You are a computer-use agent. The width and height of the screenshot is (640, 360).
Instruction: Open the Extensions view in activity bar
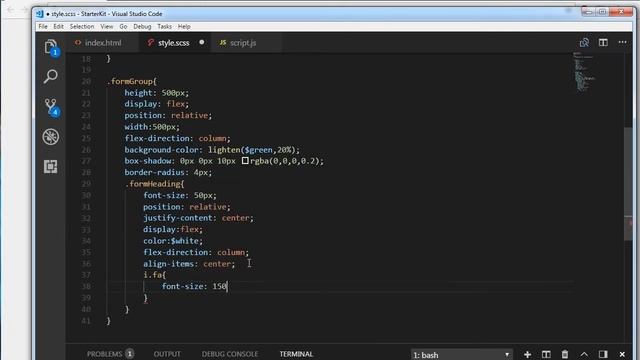point(51,167)
